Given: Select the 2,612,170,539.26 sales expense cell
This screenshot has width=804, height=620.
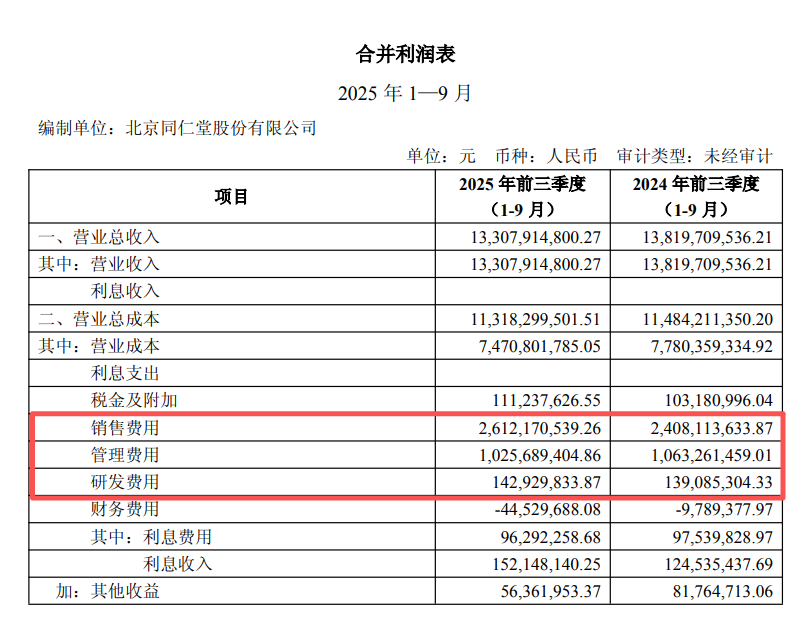Looking at the screenshot, I should (x=535, y=429).
